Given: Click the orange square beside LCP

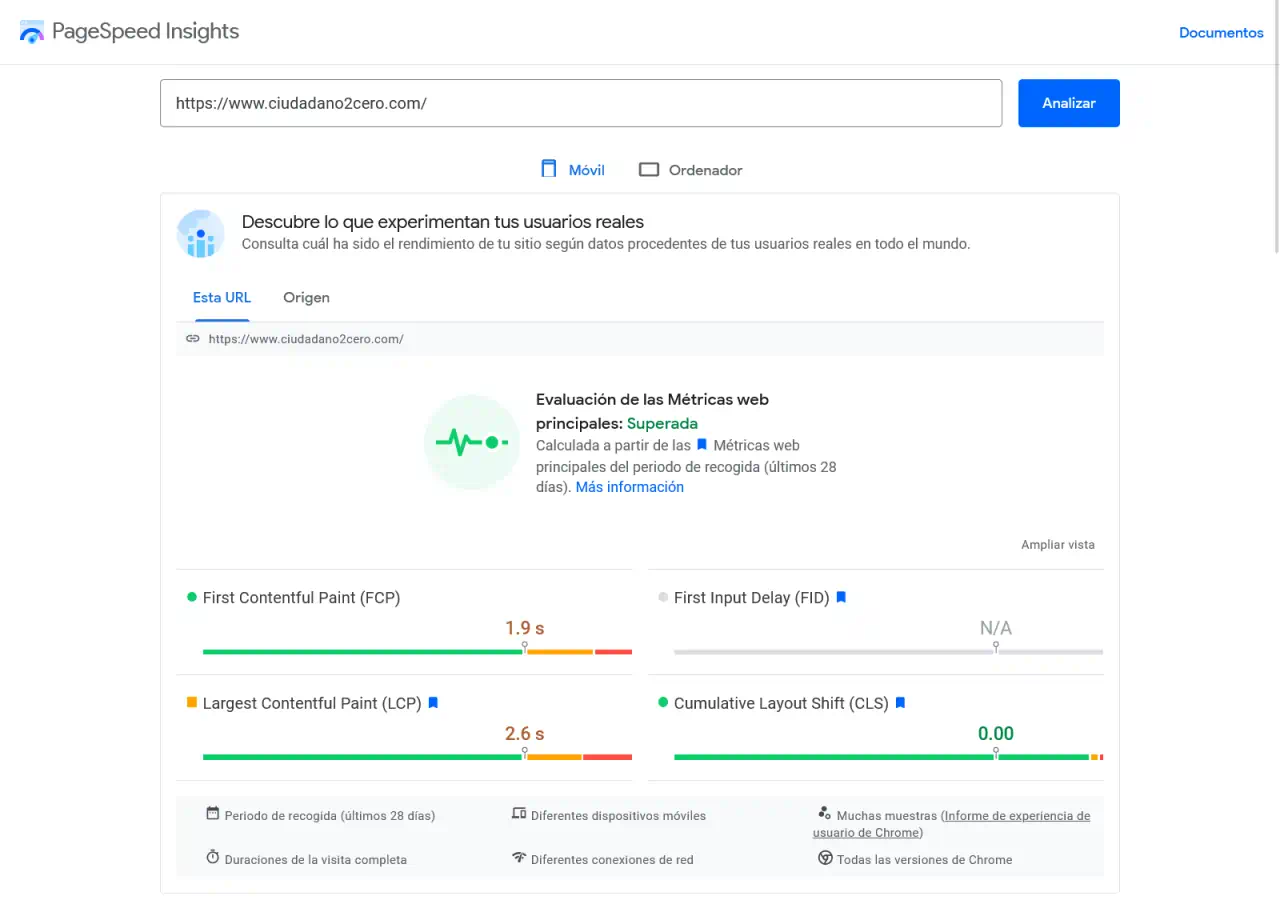Looking at the screenshot, I should point(192,703).
